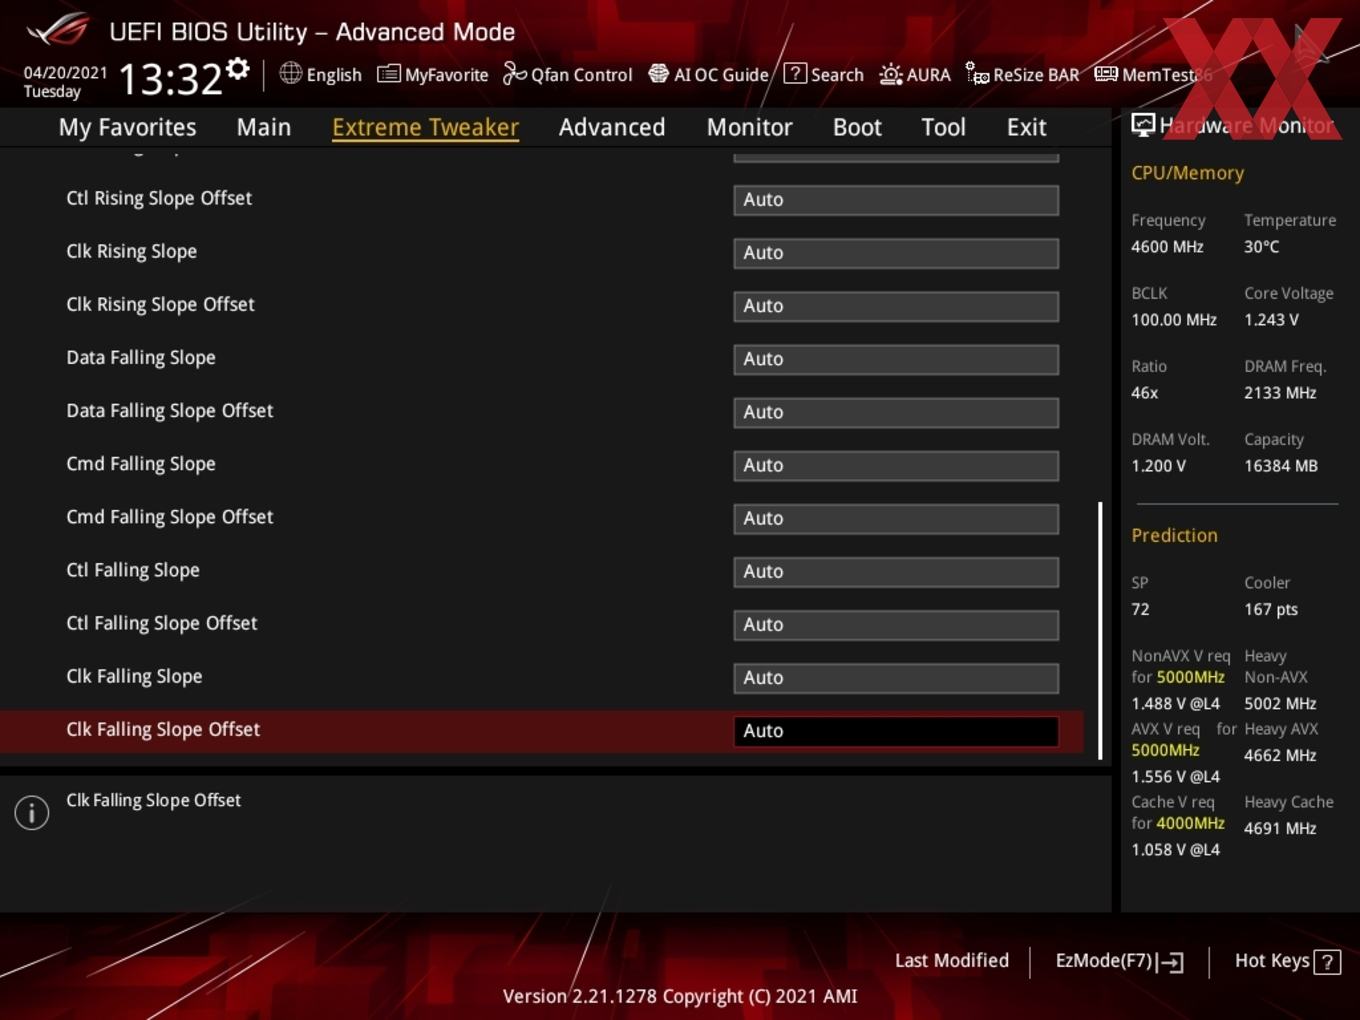
Task: Open AURA lighting icon
Action: point(890,74)
